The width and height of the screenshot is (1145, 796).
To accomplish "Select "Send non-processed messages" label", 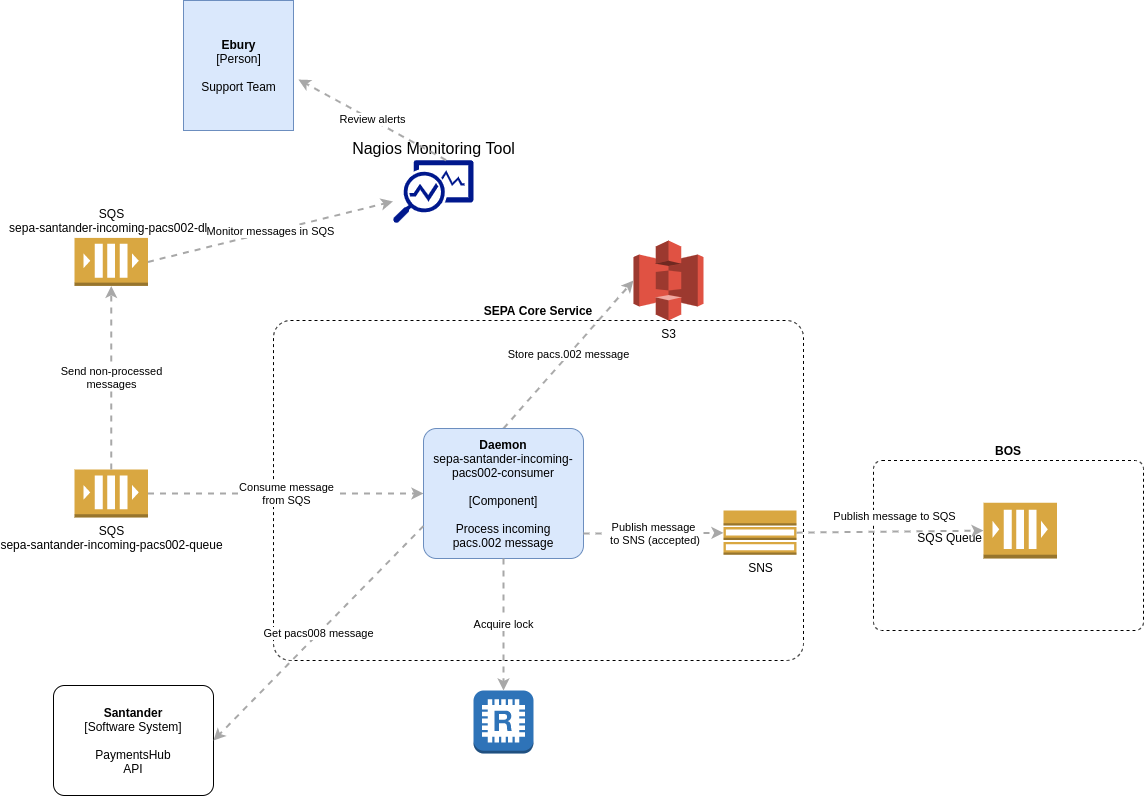I will click(x=111, y=378).
